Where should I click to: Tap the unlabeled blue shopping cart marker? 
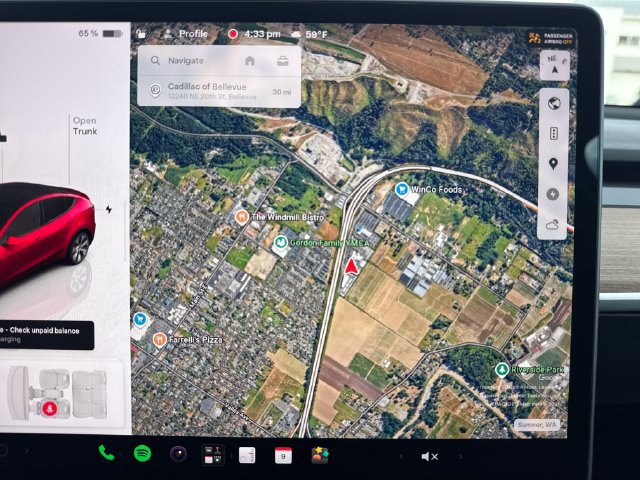click(x=140, y=319)
